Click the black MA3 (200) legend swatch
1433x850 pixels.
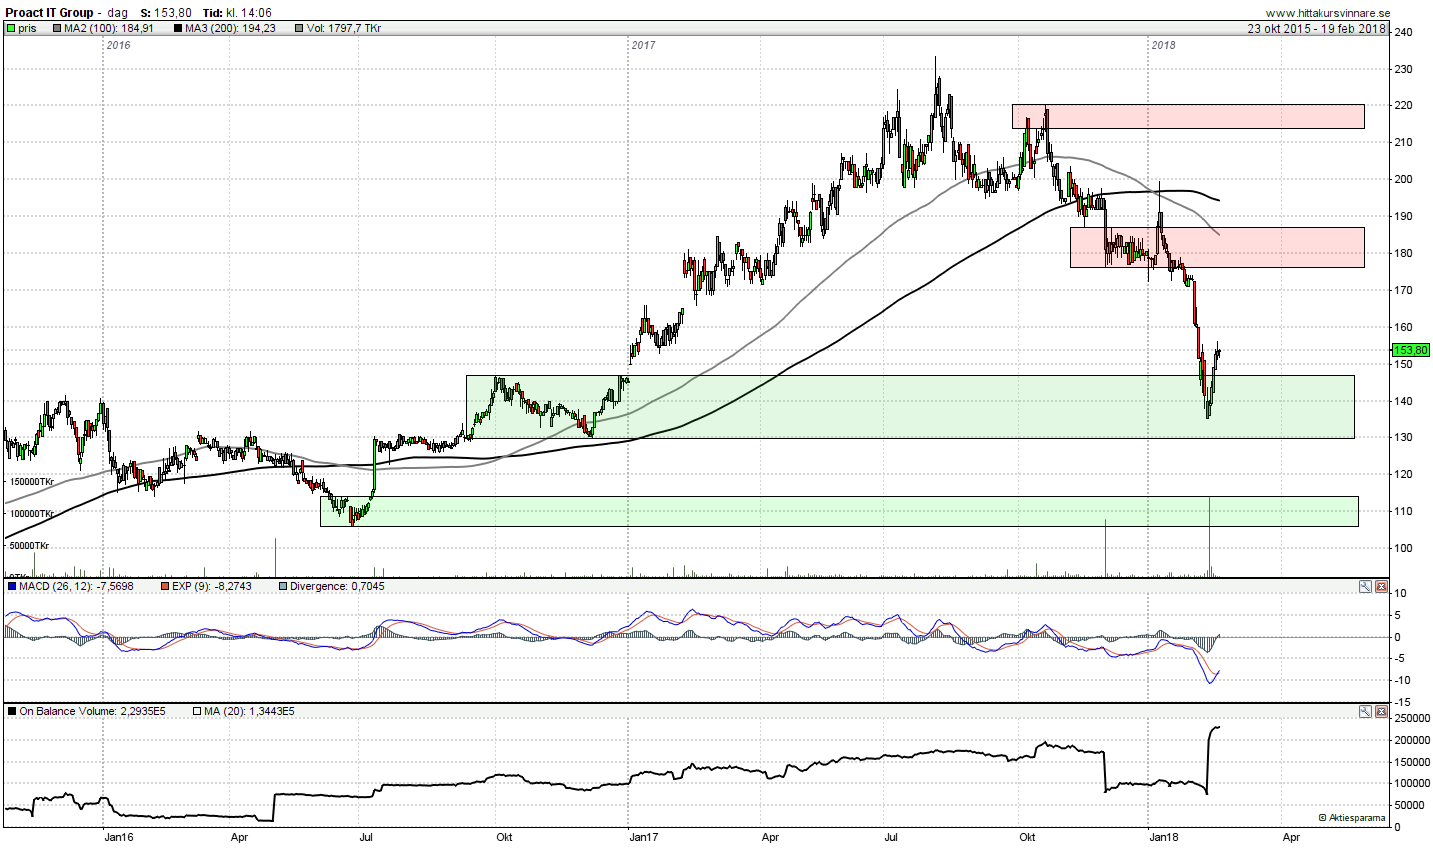point(178,29)
